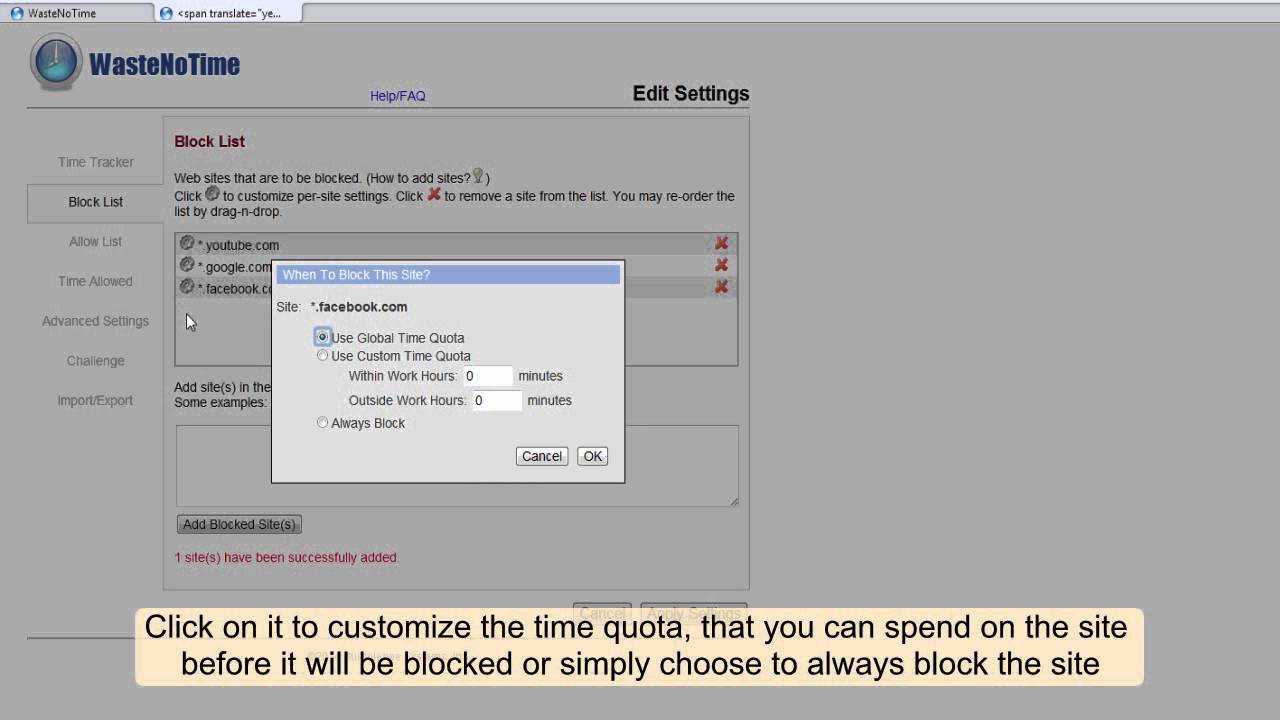This screenshot has width=1280, height=720.
Task: Click the lightbulb hint icon beside How to add sites
Action: tap(478, 176)
